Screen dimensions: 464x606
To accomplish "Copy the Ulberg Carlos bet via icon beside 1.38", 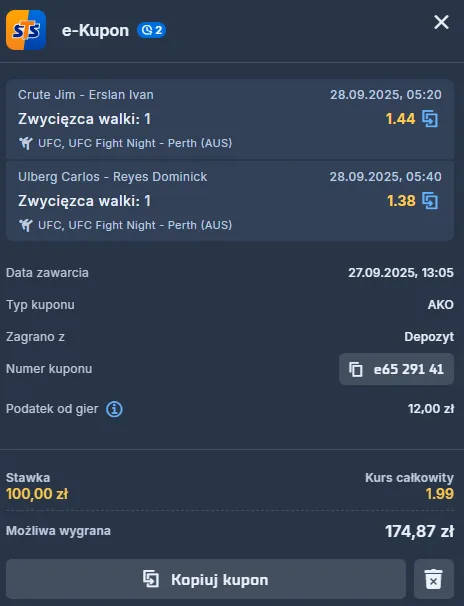I will 430,201.
